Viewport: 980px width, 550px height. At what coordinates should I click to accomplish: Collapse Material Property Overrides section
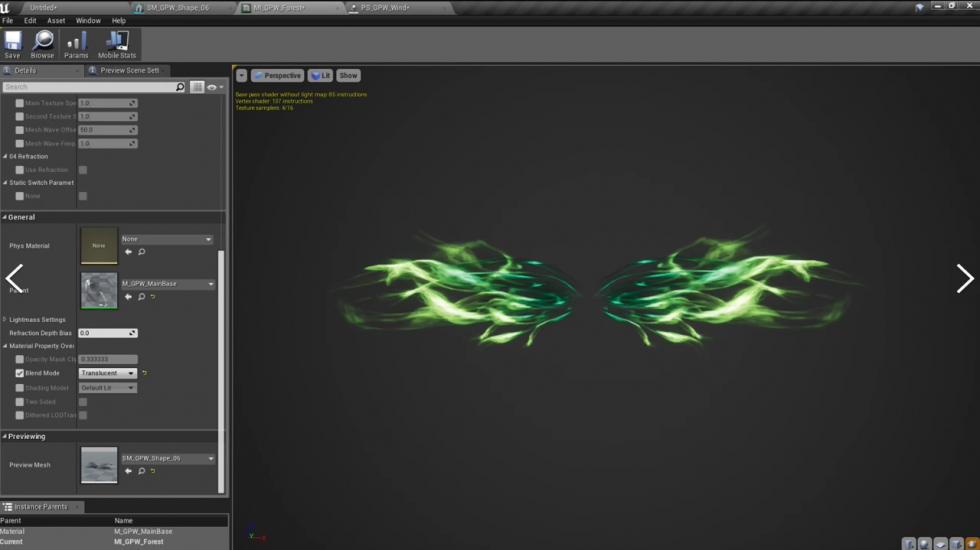5,346
